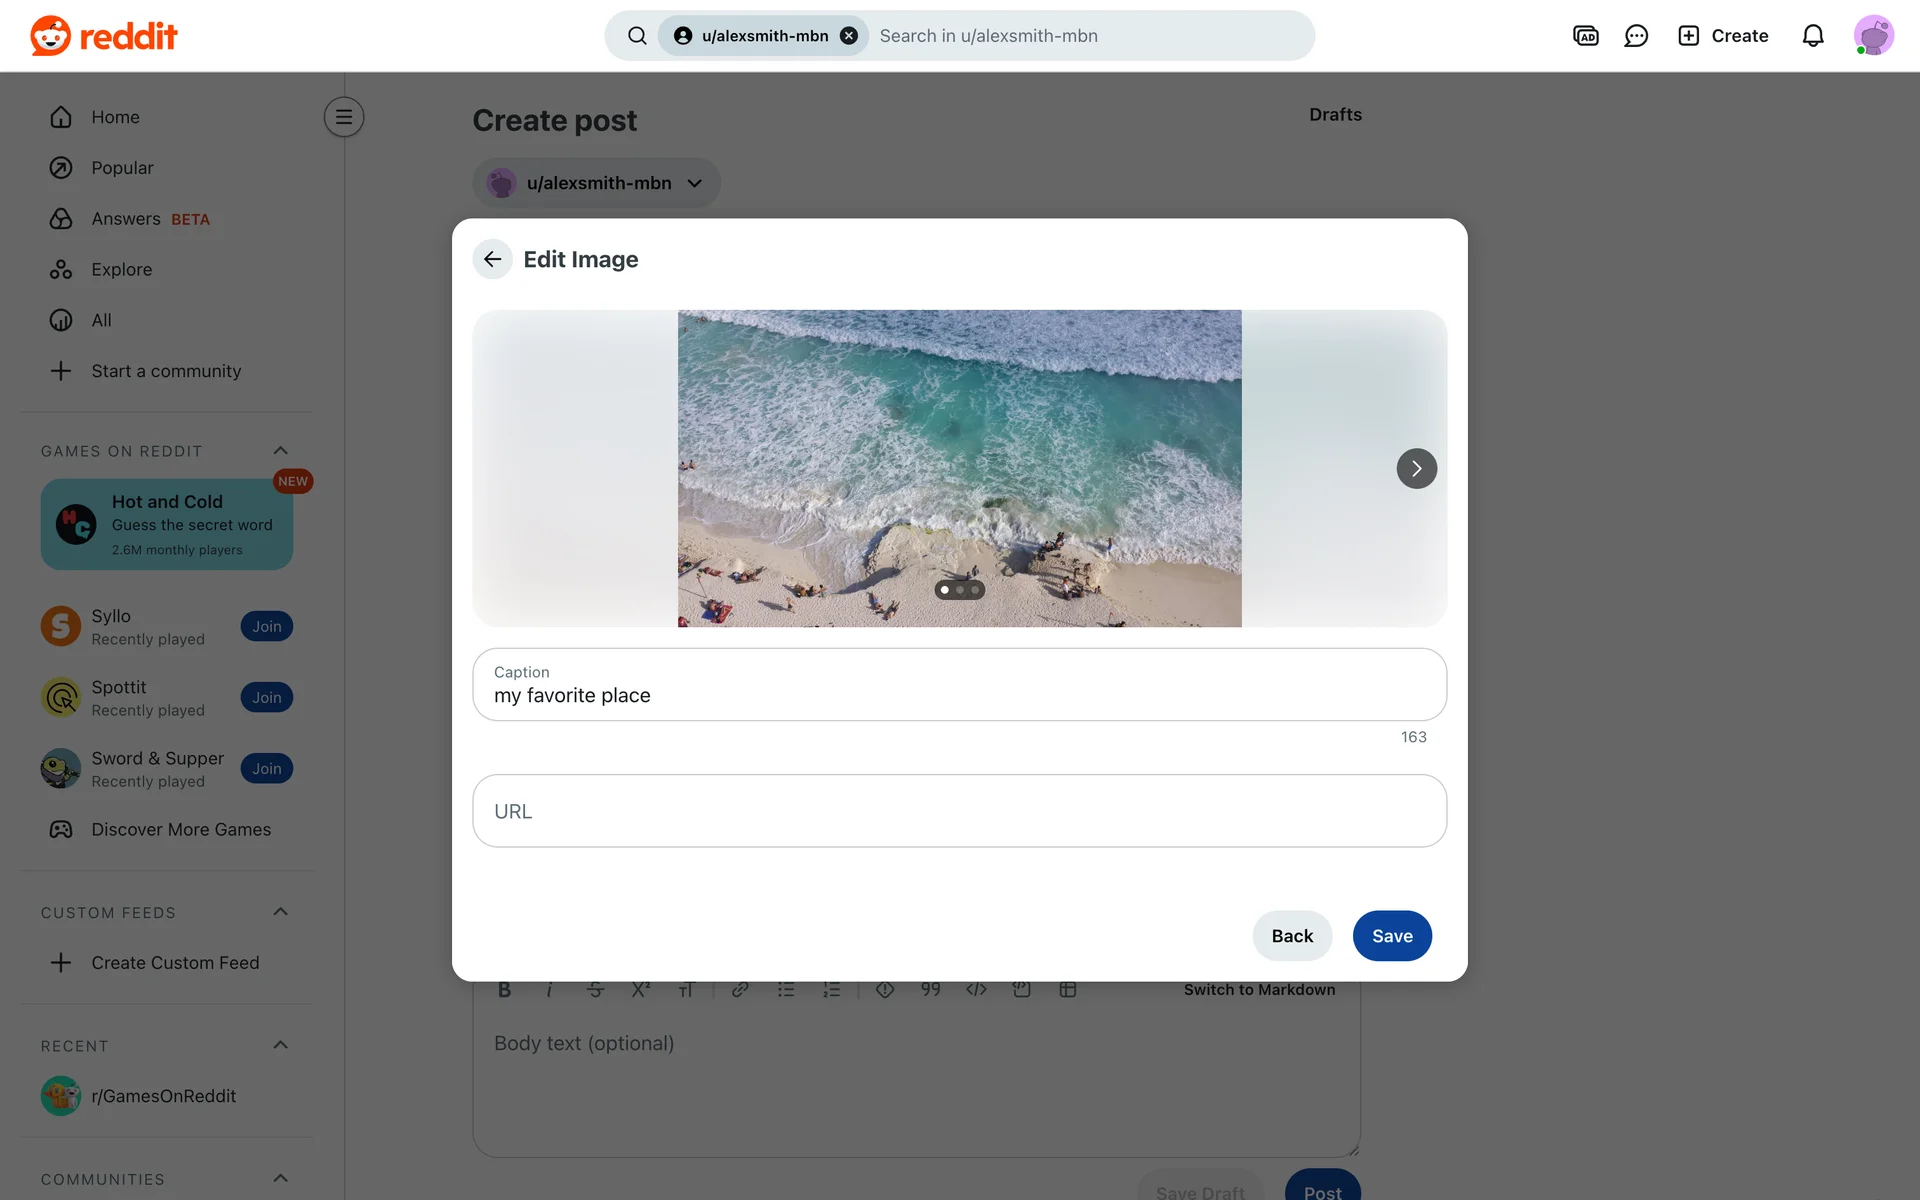Select the first image carousel dot
The image size is (1920, 1200).
[x=945, y=590]
